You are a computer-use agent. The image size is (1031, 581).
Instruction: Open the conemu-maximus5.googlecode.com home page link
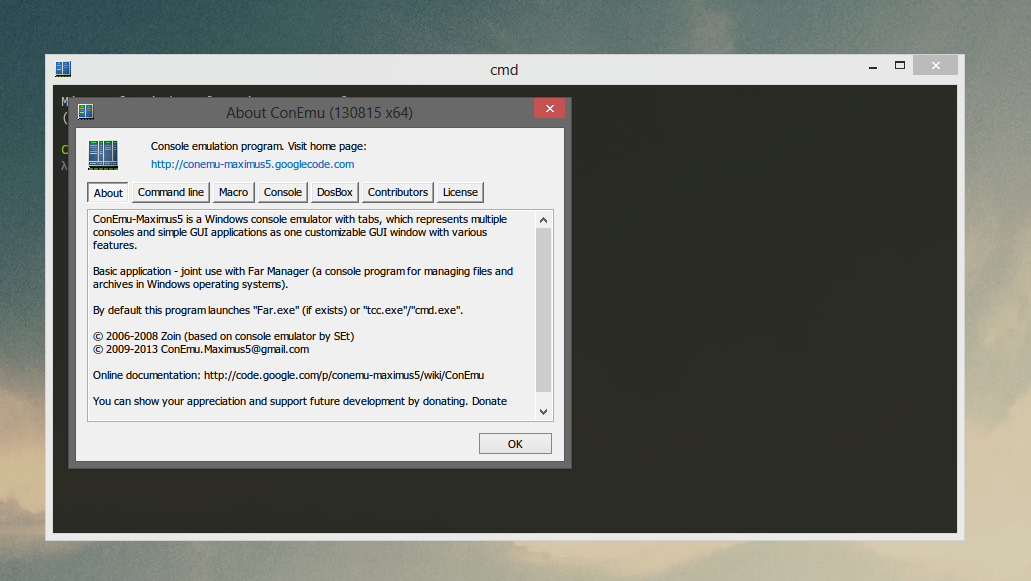click(x=252, y=164)
